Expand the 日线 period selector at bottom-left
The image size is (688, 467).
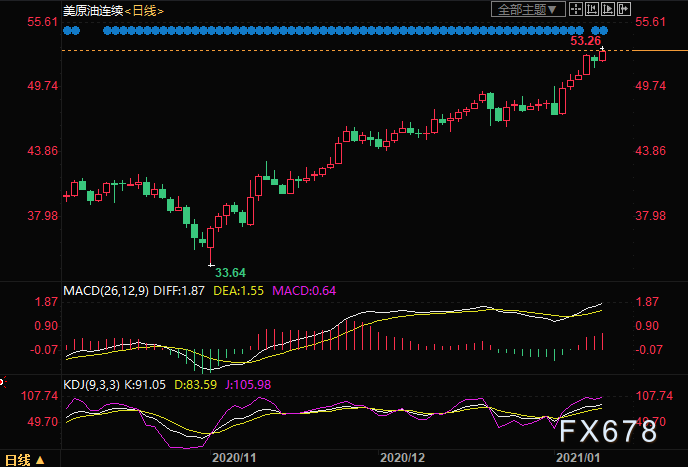pos(24,459)
